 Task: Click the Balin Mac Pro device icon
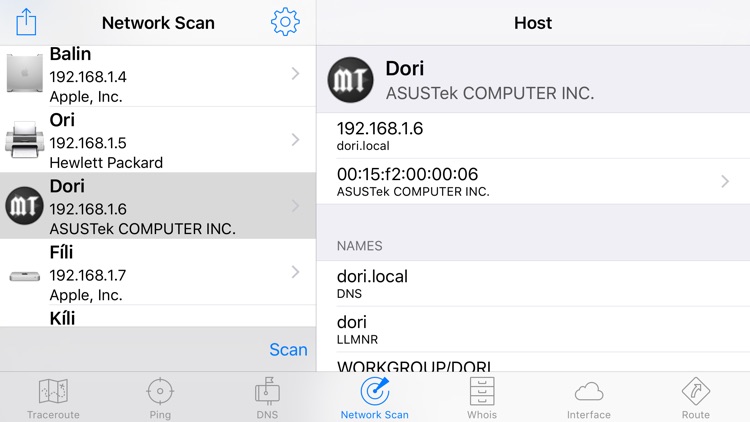coord(24,73)
